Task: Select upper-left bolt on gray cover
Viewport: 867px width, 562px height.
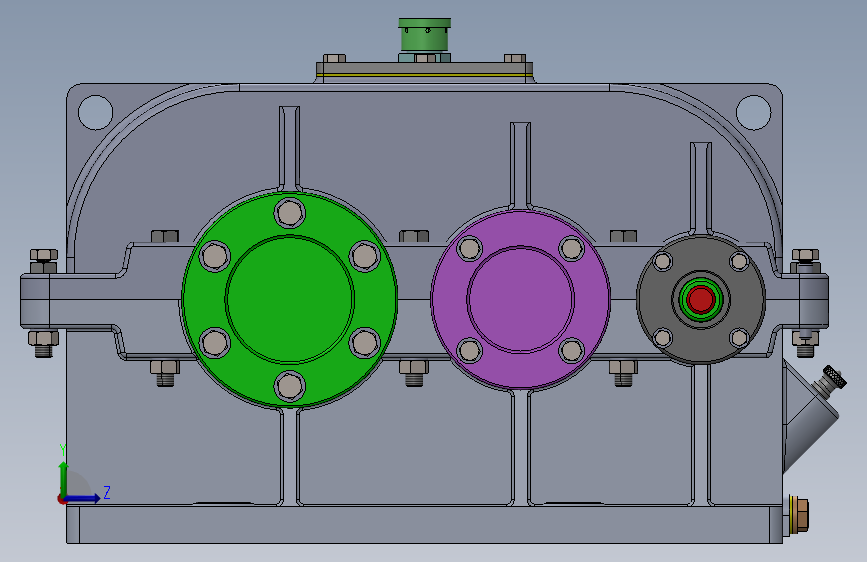Action: tap(663, 261)
